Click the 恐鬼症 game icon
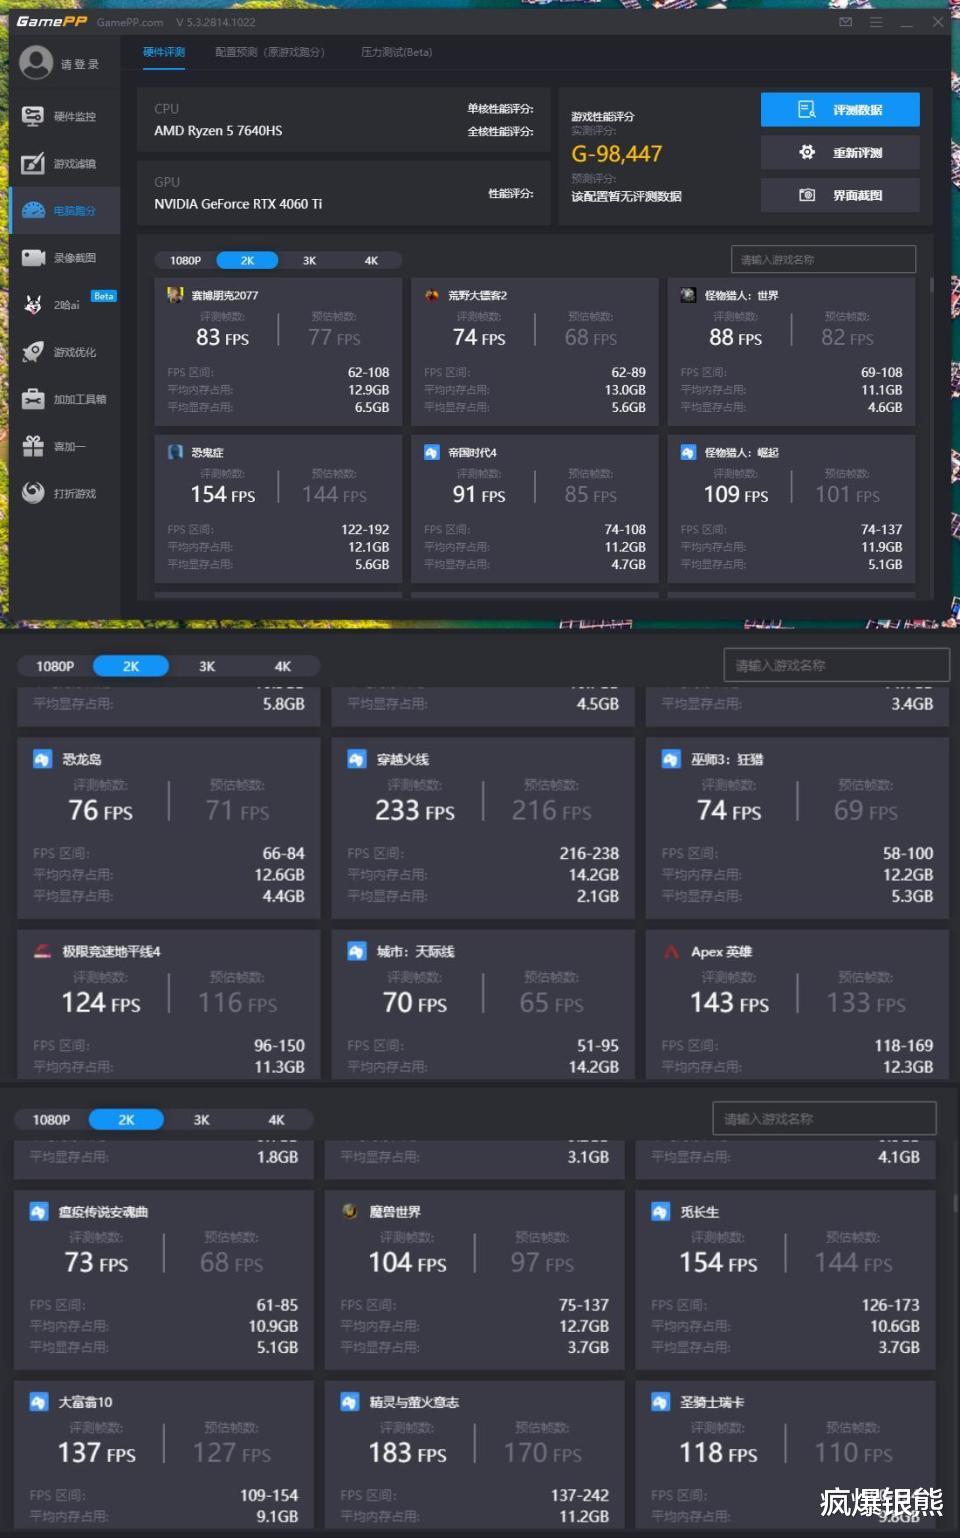This screenshot has width=960, height=1538. (175, 452)
